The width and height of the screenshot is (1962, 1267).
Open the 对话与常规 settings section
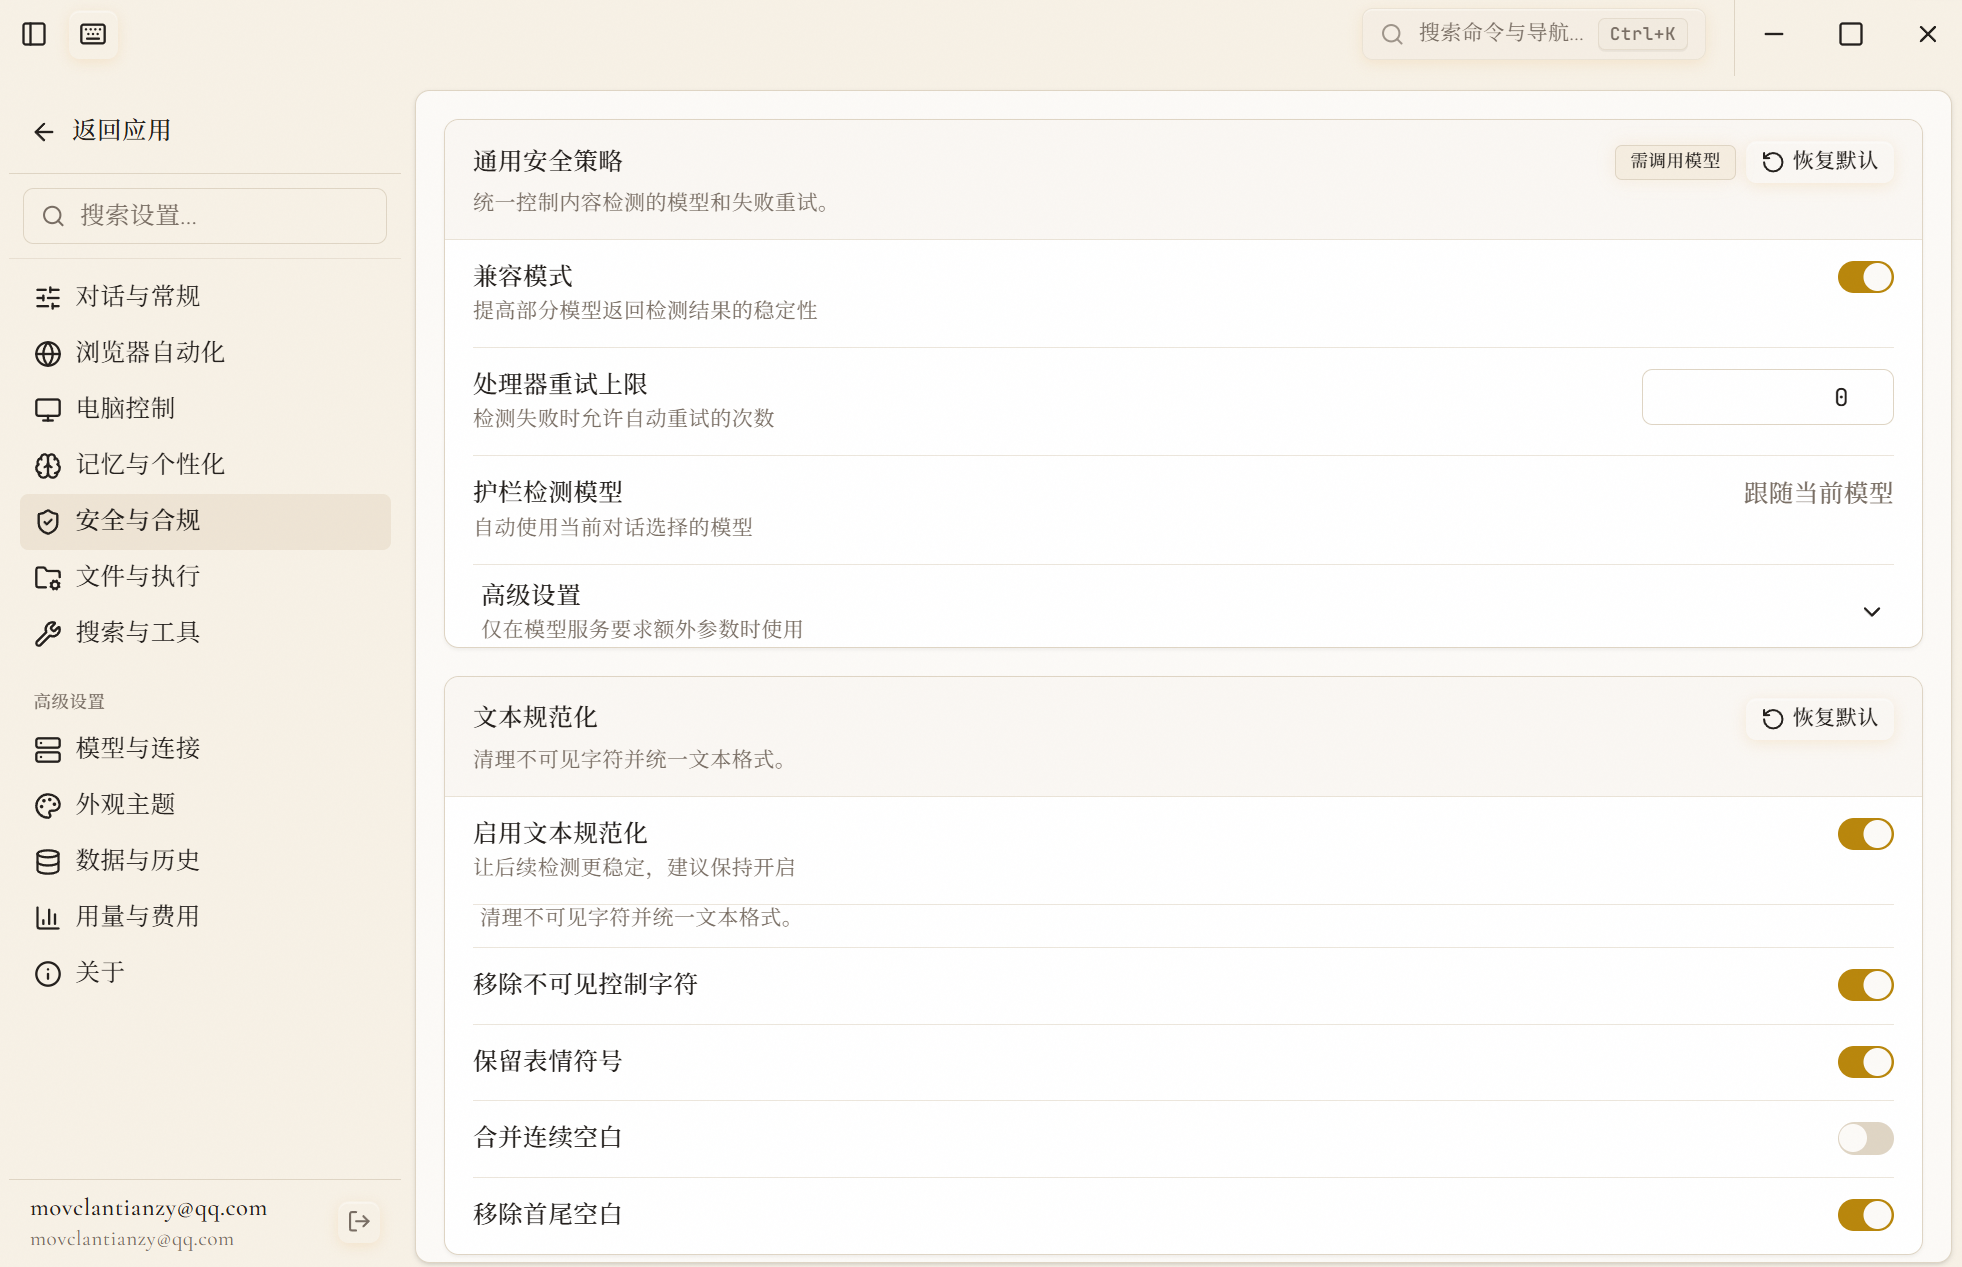pos(205,297)
